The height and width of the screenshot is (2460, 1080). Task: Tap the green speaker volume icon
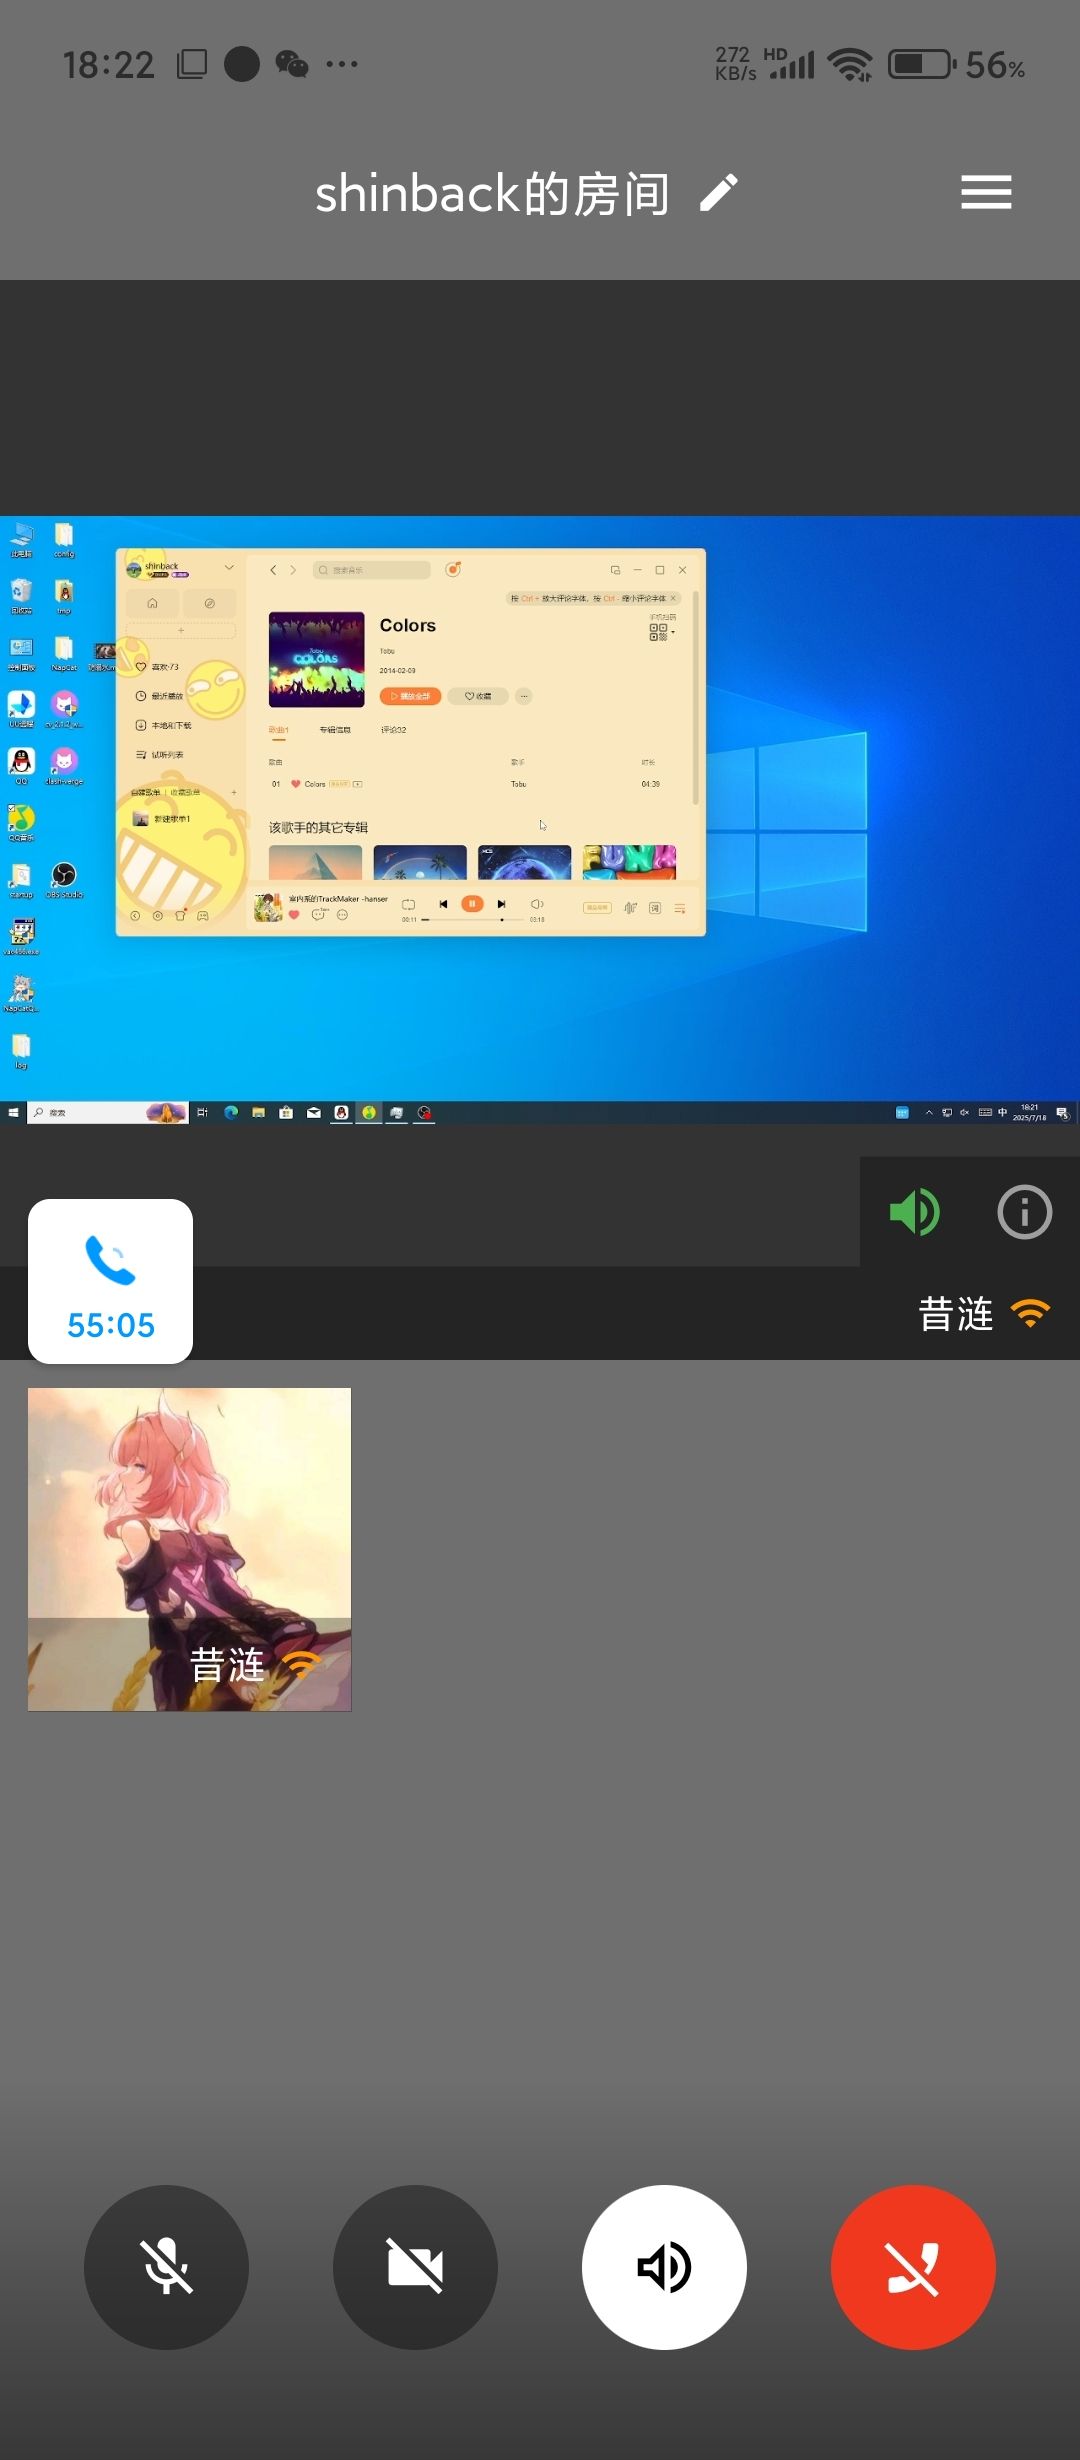[x=914, y=1213]
